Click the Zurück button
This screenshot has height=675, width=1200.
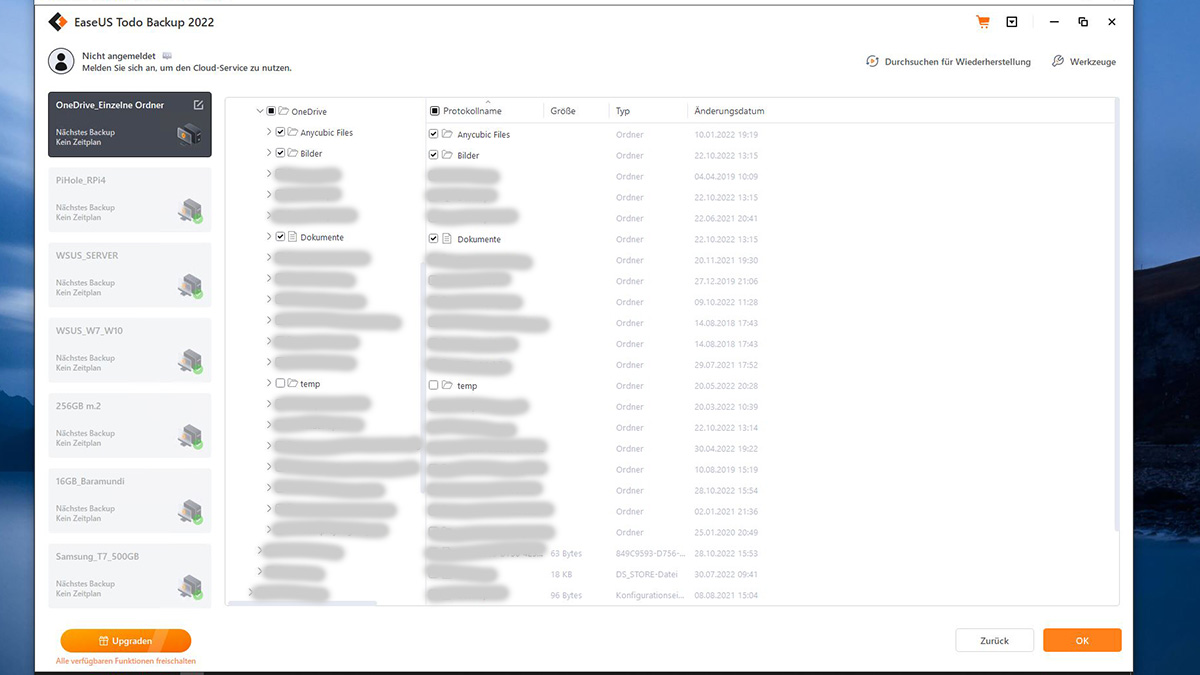point(994,641)
